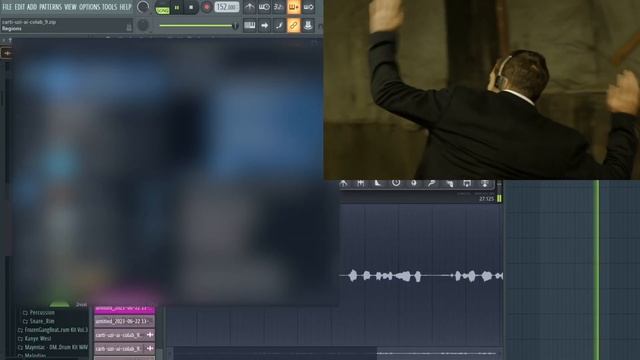Image resolution: width=640 pixels, height=360 pixels.
Task: Click the wrench tools icon in sample toolbar
Action: (431, 183)
